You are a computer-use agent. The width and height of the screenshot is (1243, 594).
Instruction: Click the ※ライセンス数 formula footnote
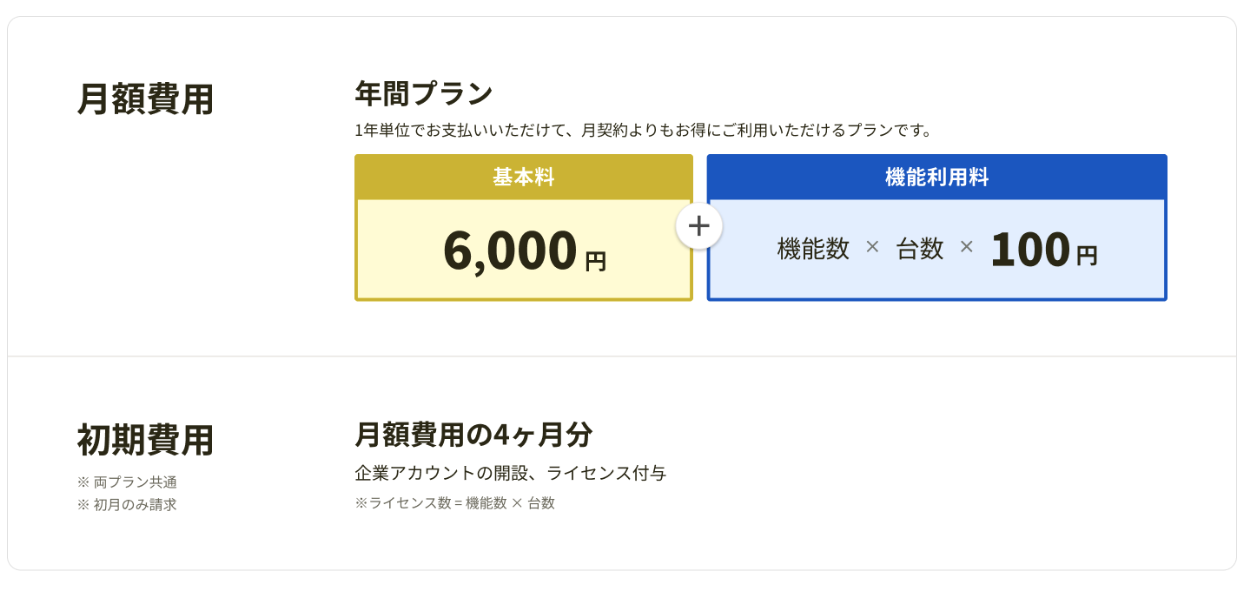point(455,503)
